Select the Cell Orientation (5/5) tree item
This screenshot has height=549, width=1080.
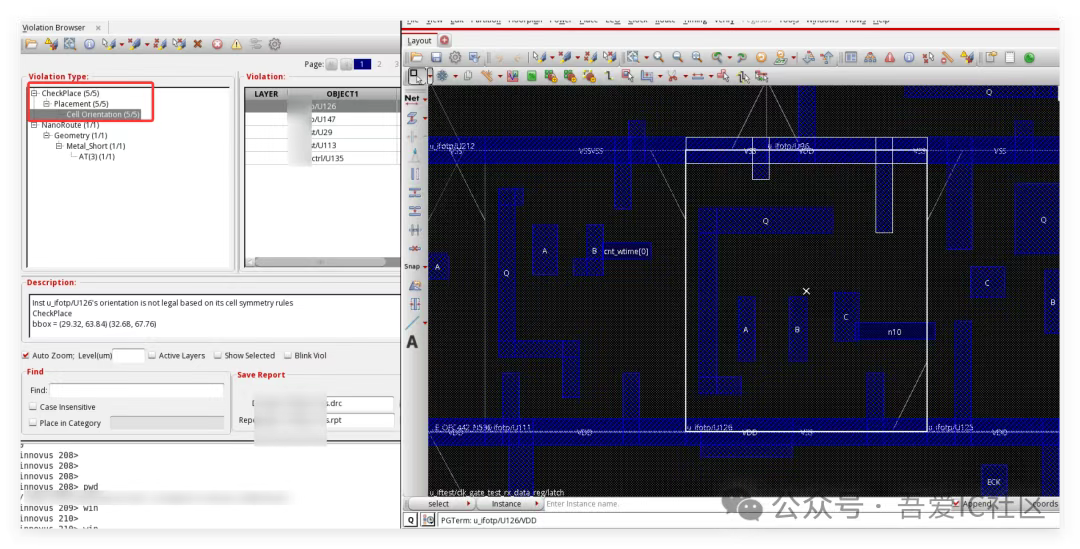coord(103,114)
